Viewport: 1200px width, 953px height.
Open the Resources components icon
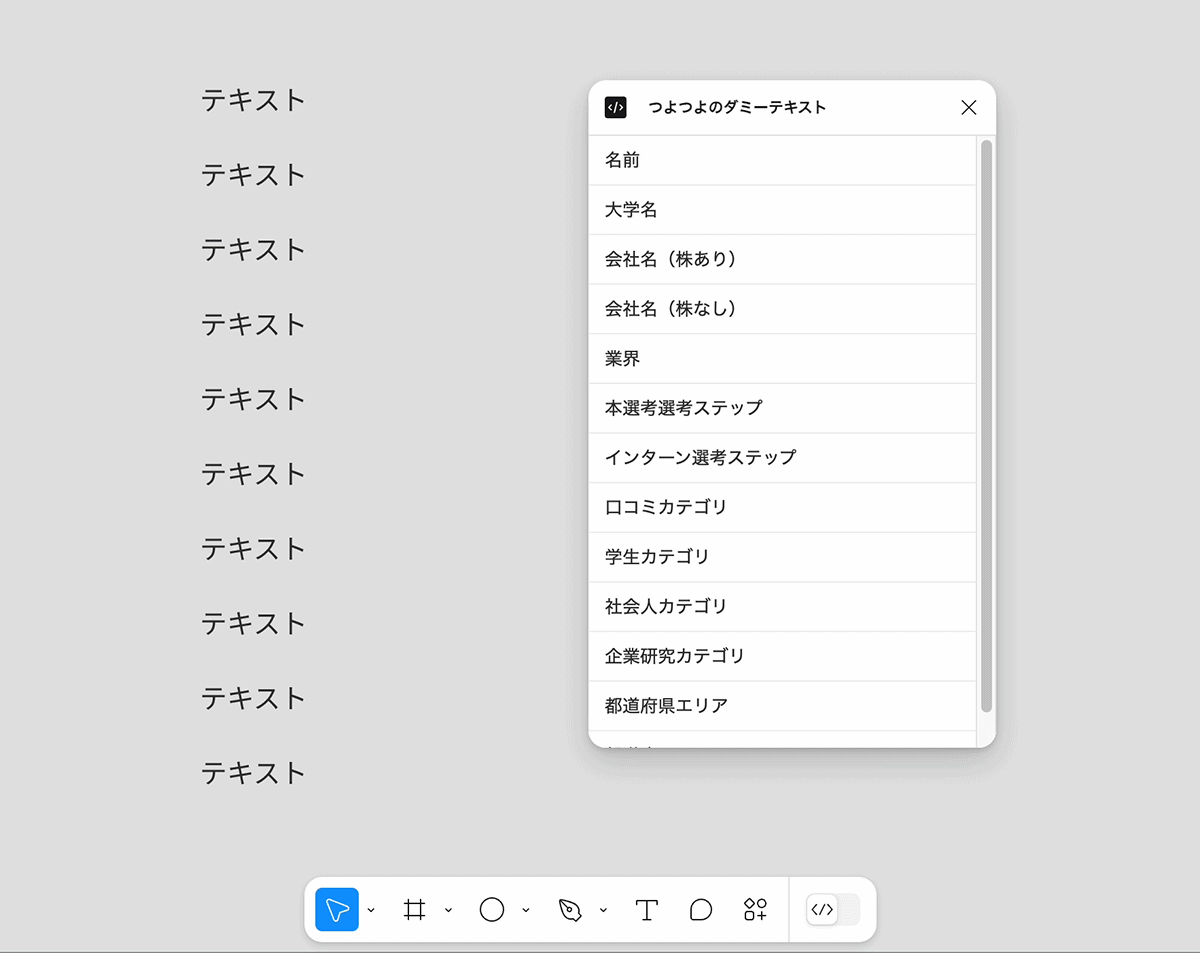click(x=755, y=909)
